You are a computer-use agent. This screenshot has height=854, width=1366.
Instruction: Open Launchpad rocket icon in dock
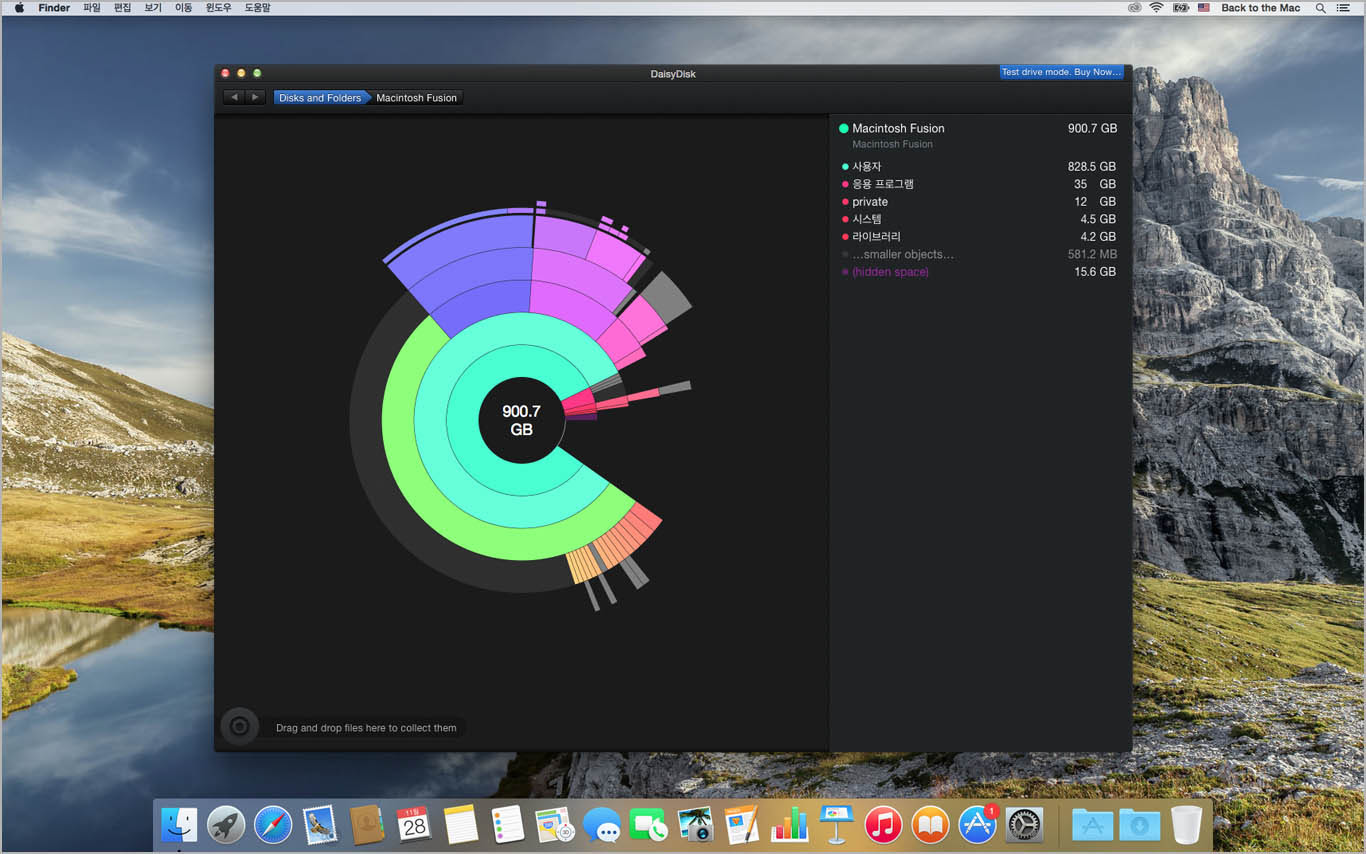[x=226, y=825]
